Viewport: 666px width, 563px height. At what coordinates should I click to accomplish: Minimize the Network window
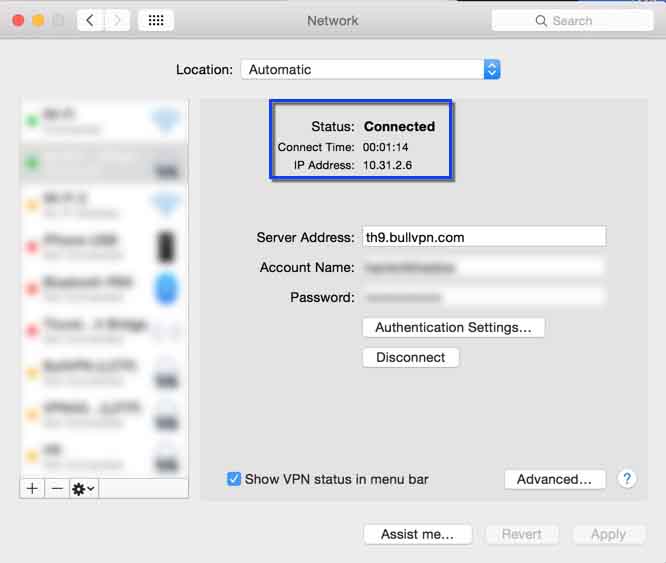pyautogui.click(x=38, y=20)
